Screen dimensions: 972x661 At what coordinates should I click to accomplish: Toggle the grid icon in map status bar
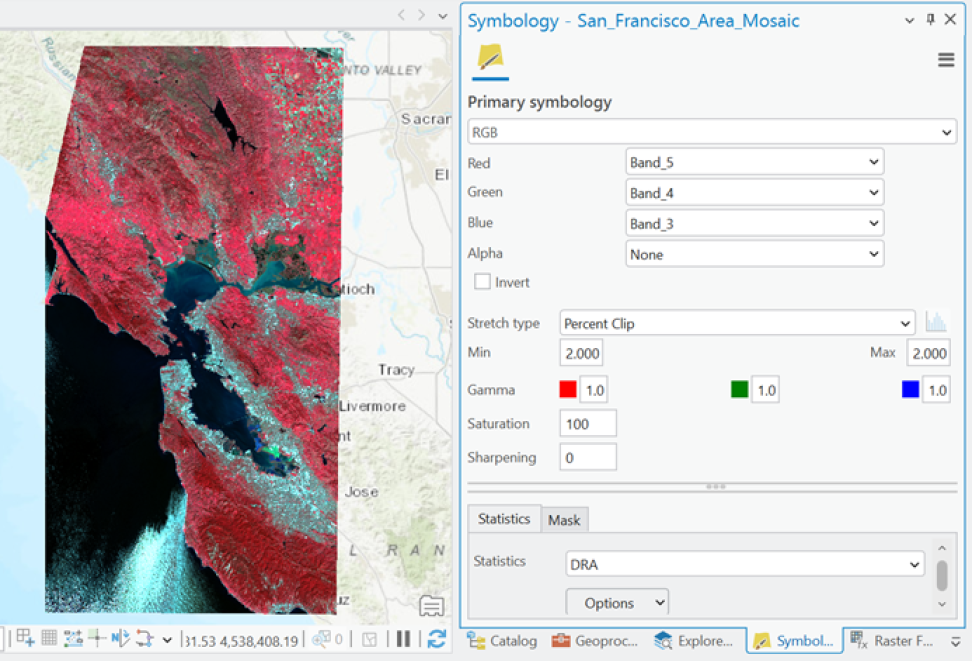(49, 638)
